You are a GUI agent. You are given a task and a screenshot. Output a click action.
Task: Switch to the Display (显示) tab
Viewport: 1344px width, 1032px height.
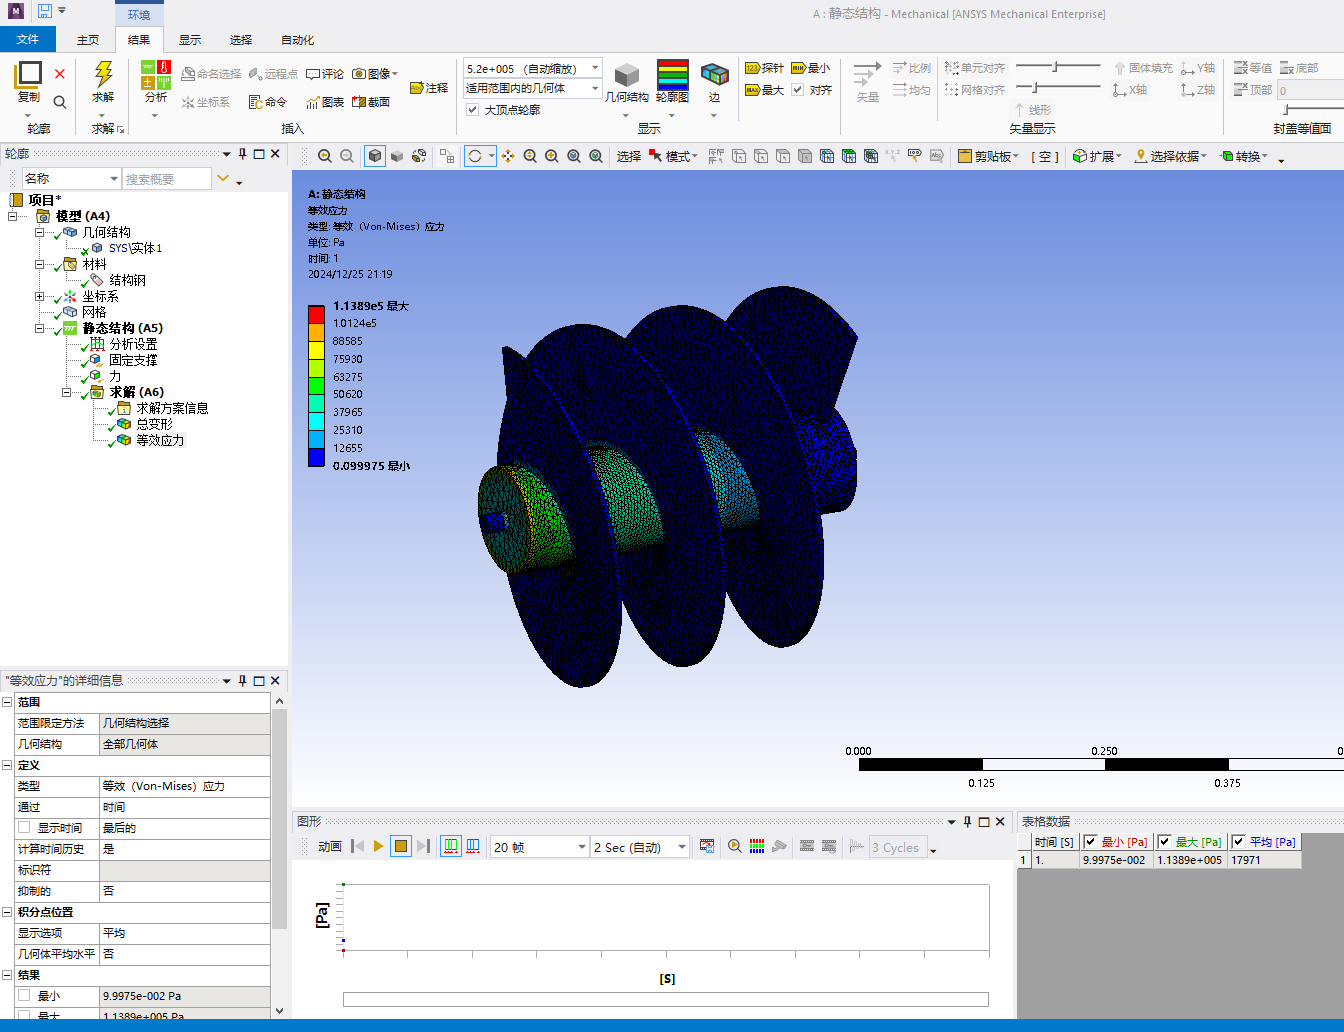[x=190, y=40]
